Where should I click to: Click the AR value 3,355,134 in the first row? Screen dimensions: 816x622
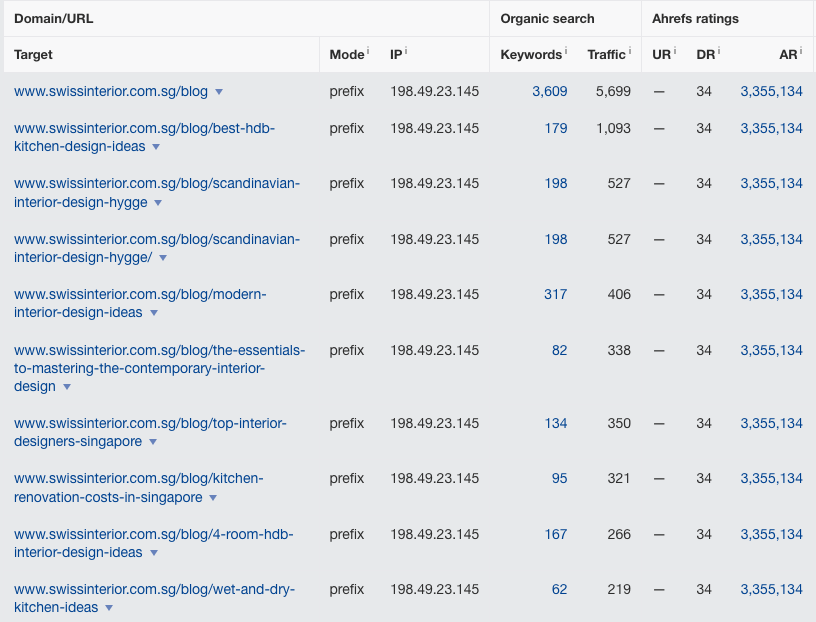[x=771, y=91]
